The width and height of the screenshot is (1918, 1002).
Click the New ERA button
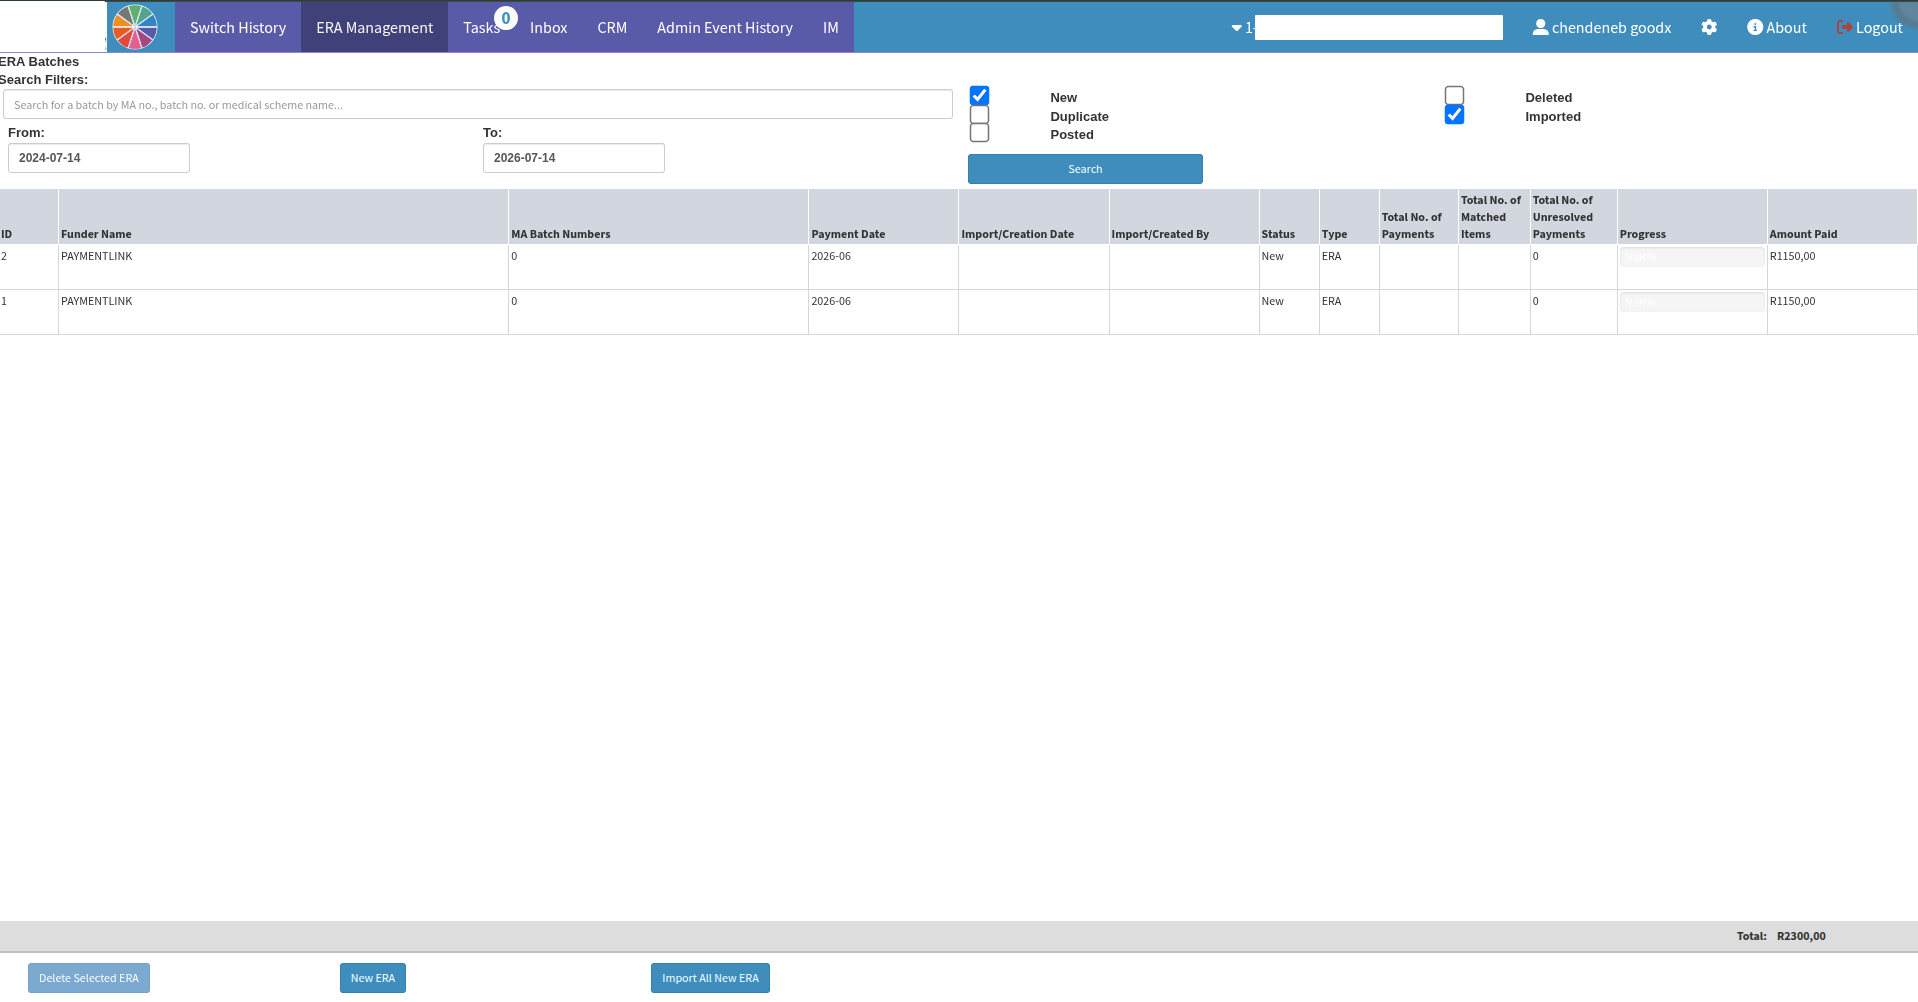click(x=373, y=978)
